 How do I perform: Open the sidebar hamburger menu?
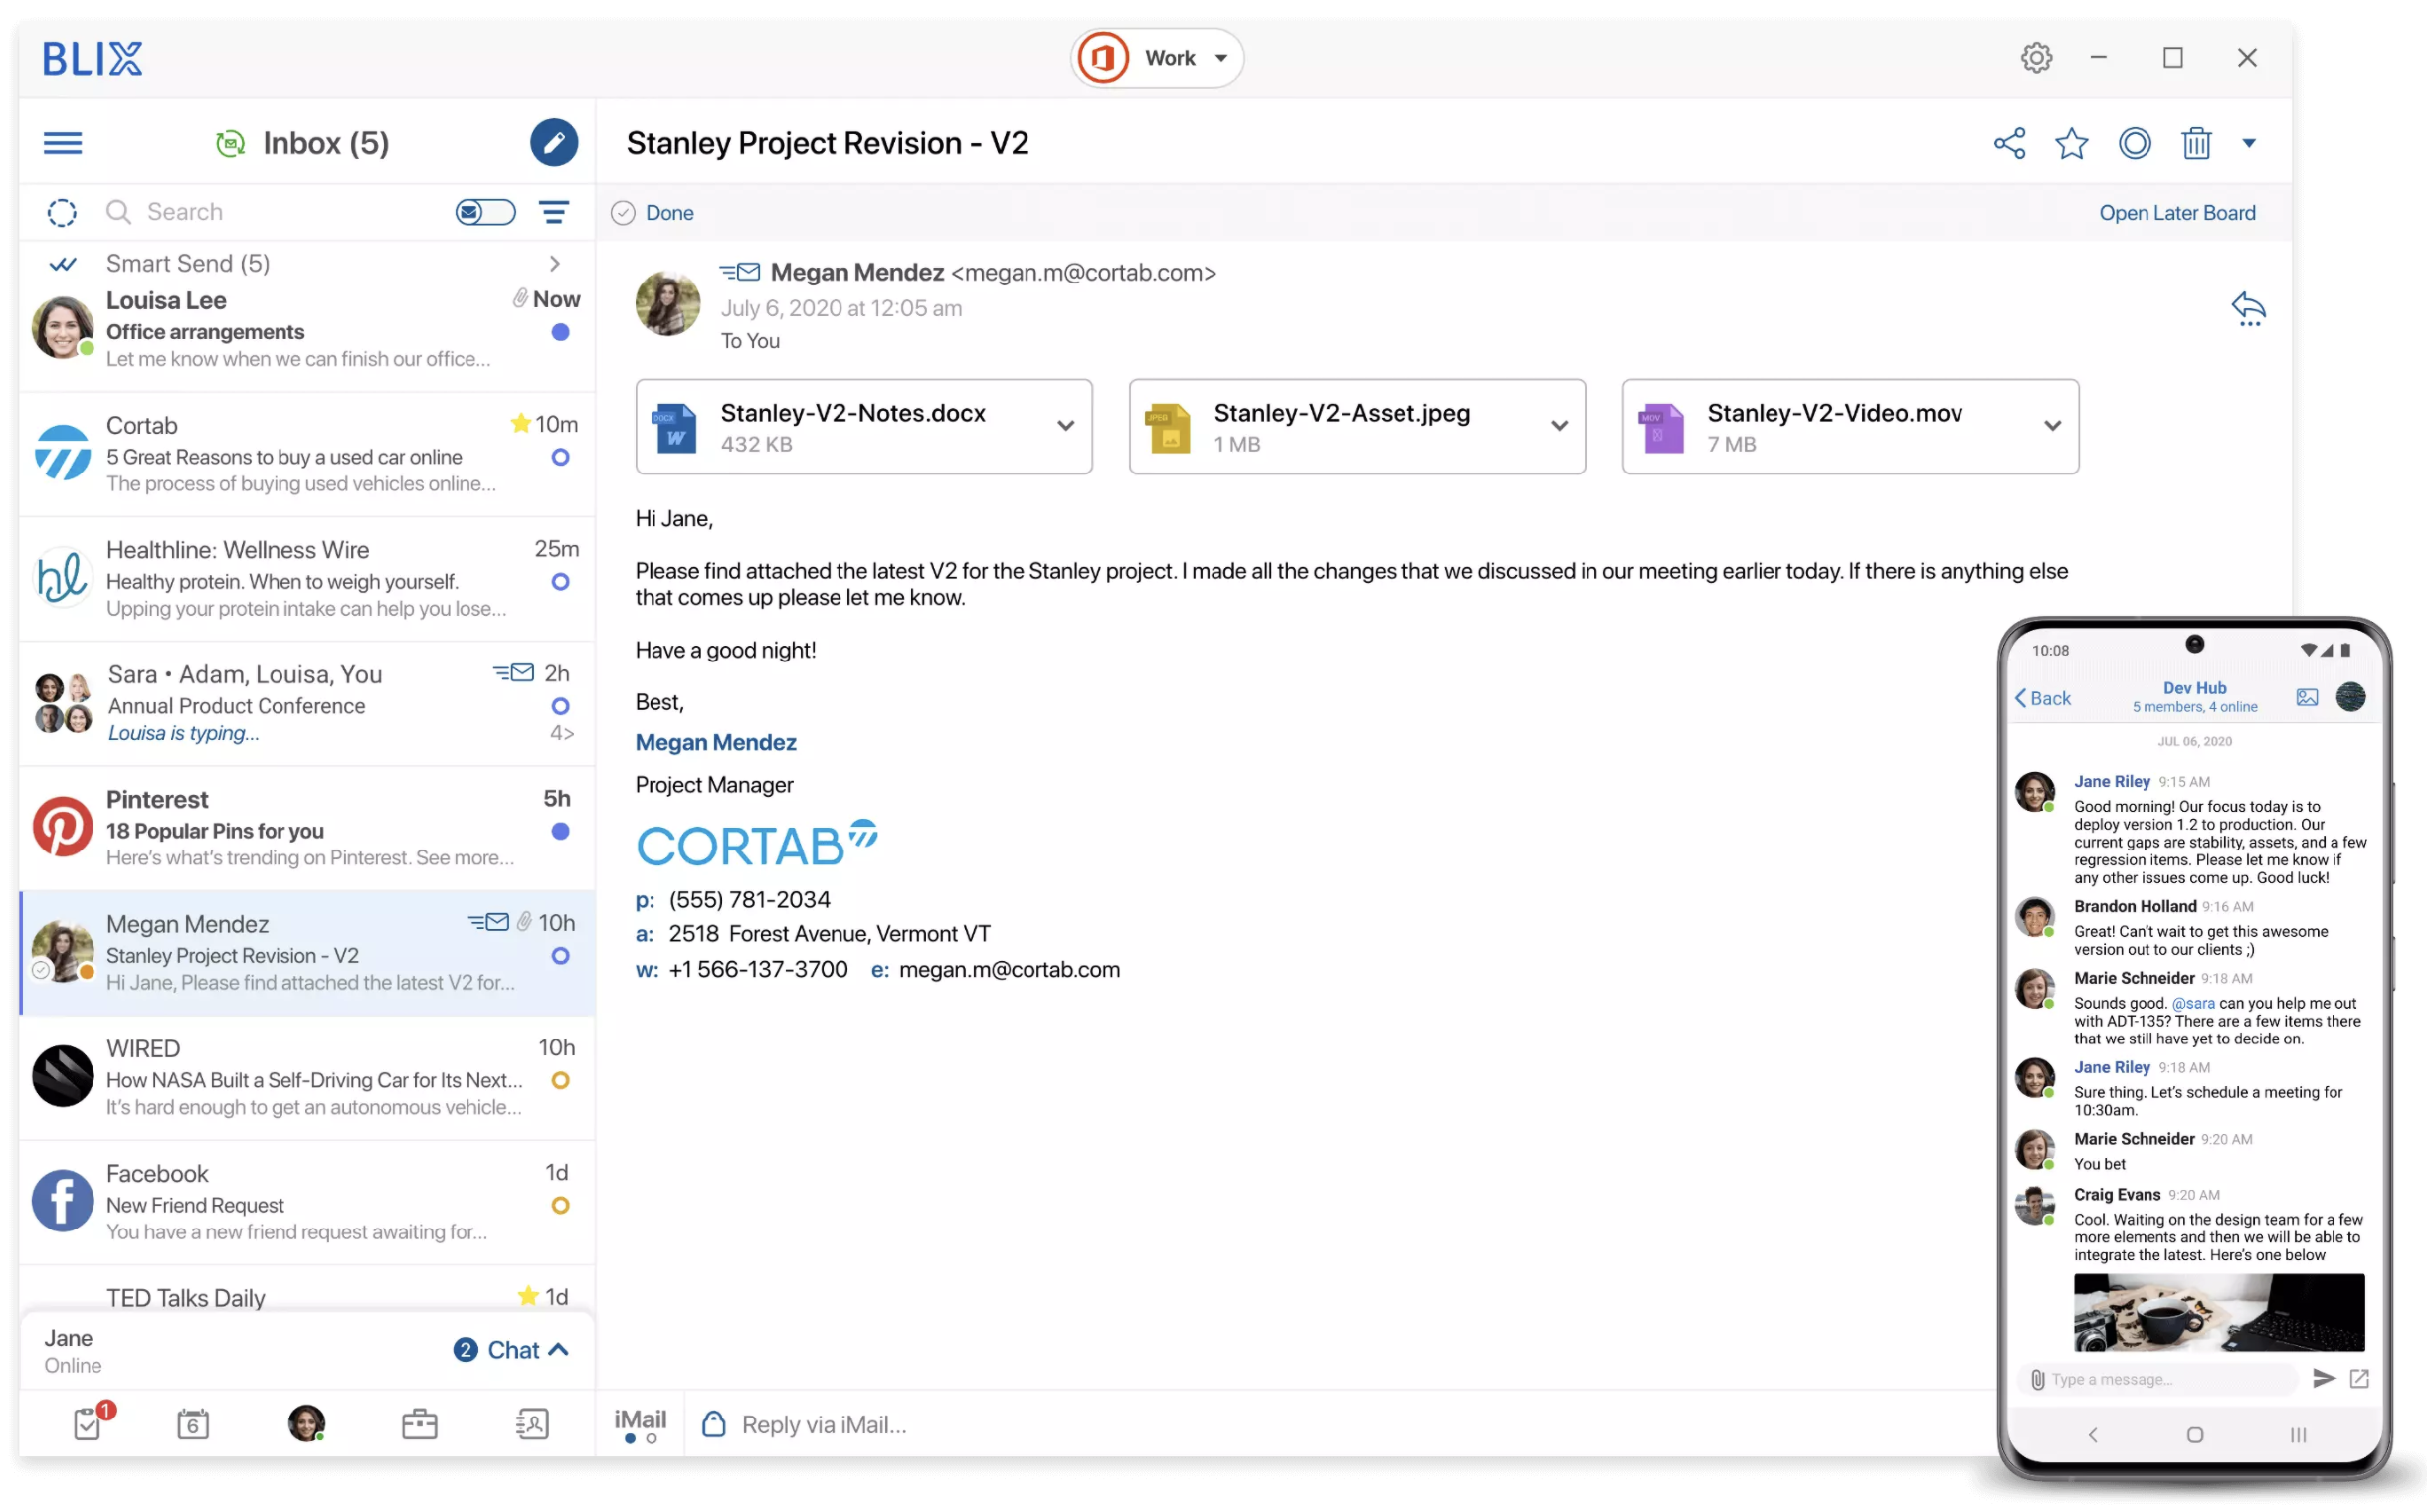click(62, 143)
